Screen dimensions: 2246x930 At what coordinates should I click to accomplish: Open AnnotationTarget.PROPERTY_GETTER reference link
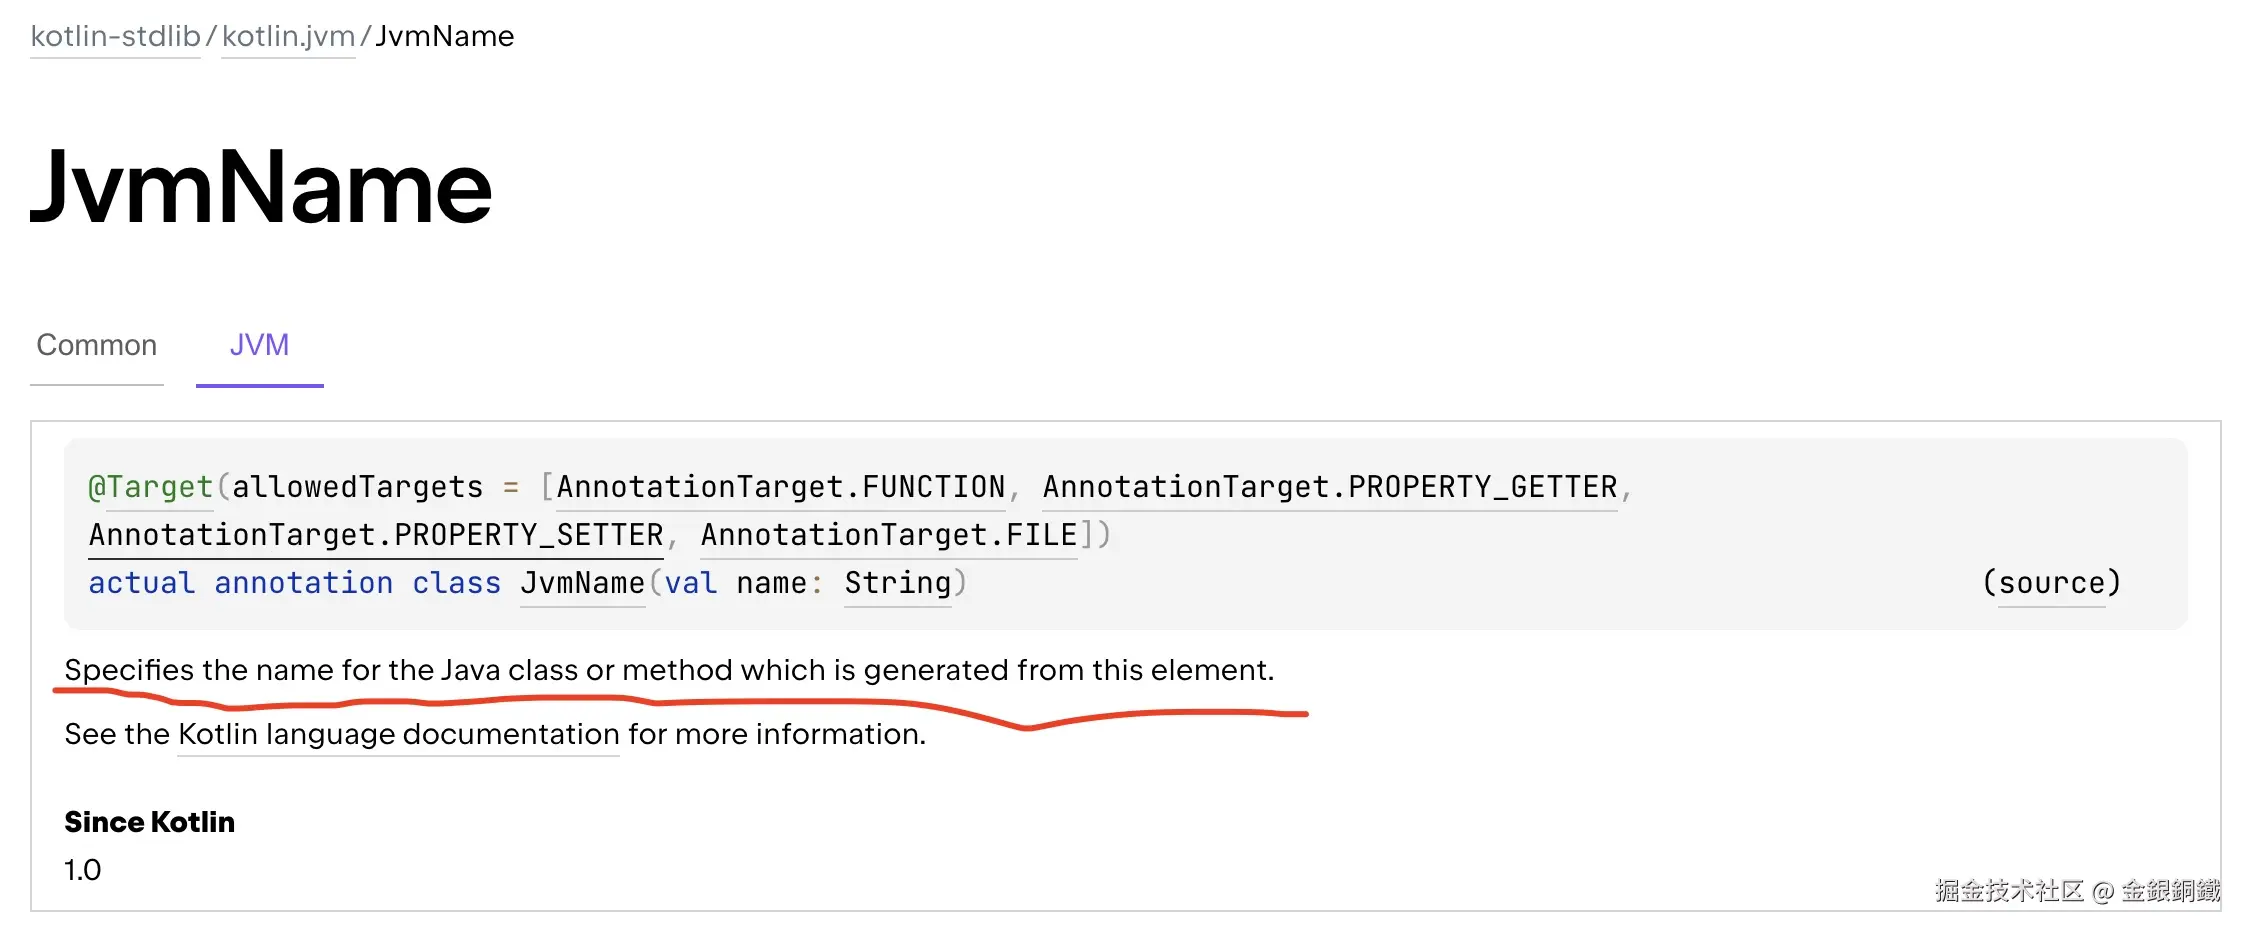pyautogui.click(x=1330, y=487)
